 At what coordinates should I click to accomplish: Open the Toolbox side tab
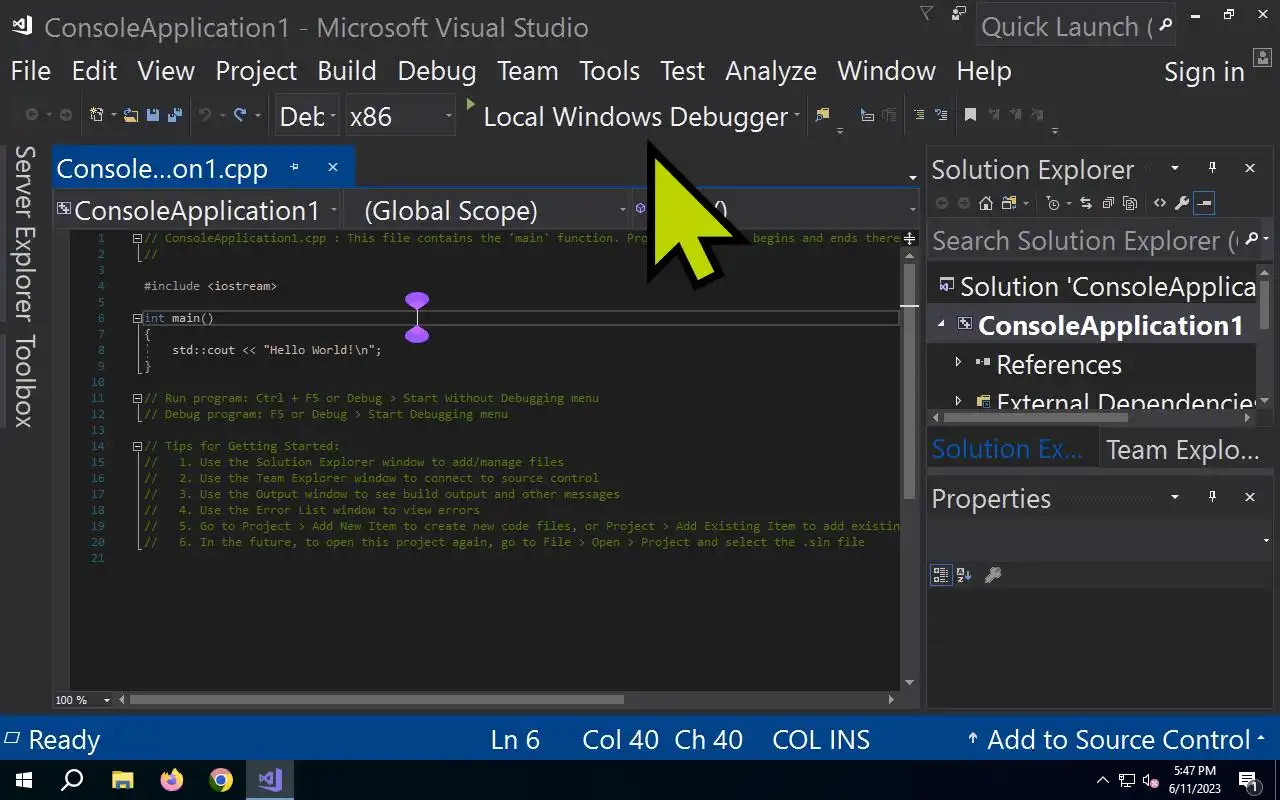coord(24,381)
